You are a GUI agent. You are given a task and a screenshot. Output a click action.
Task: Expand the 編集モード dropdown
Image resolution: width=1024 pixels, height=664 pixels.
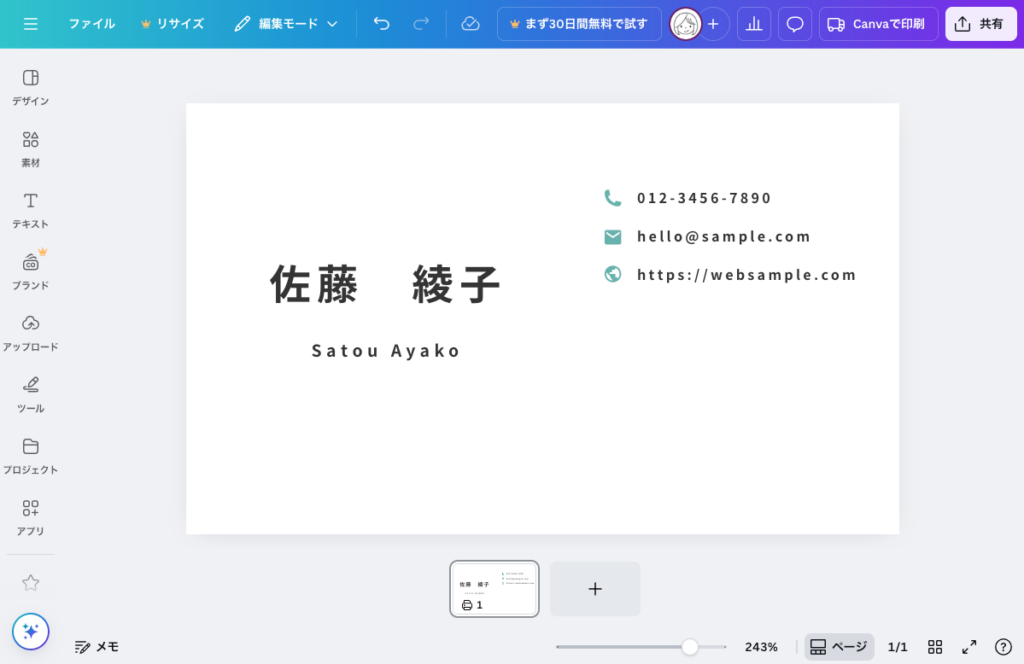(x=286, y=24)
